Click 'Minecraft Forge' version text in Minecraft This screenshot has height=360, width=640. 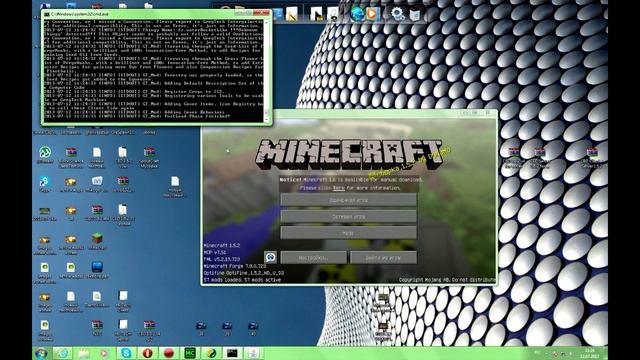click(235, 266)
